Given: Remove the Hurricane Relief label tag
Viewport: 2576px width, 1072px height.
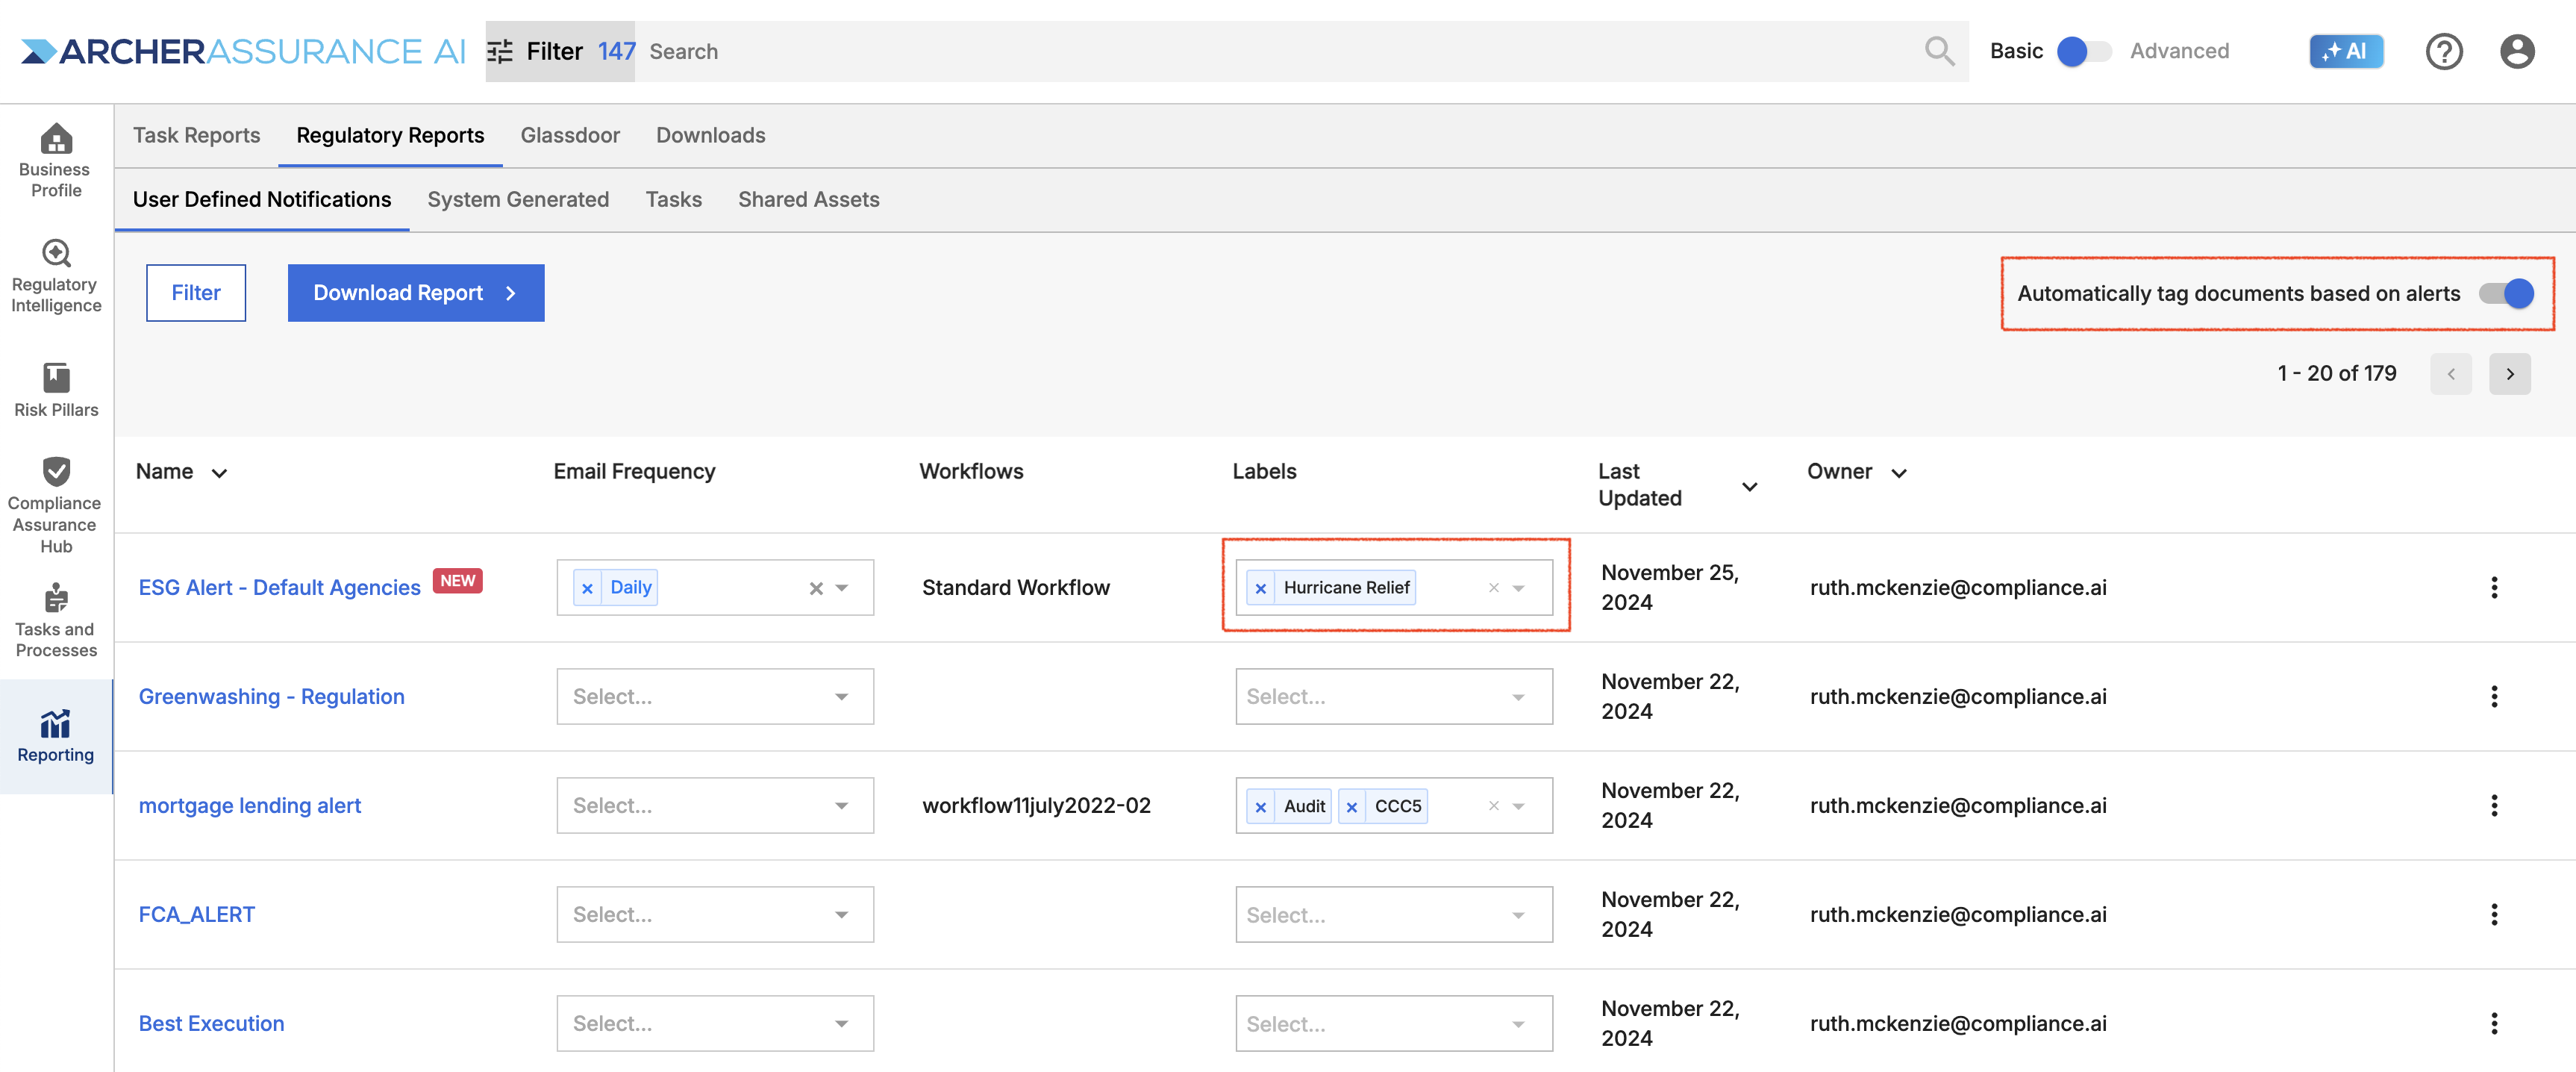Looking at the screenshot, I should point(1260,588).
